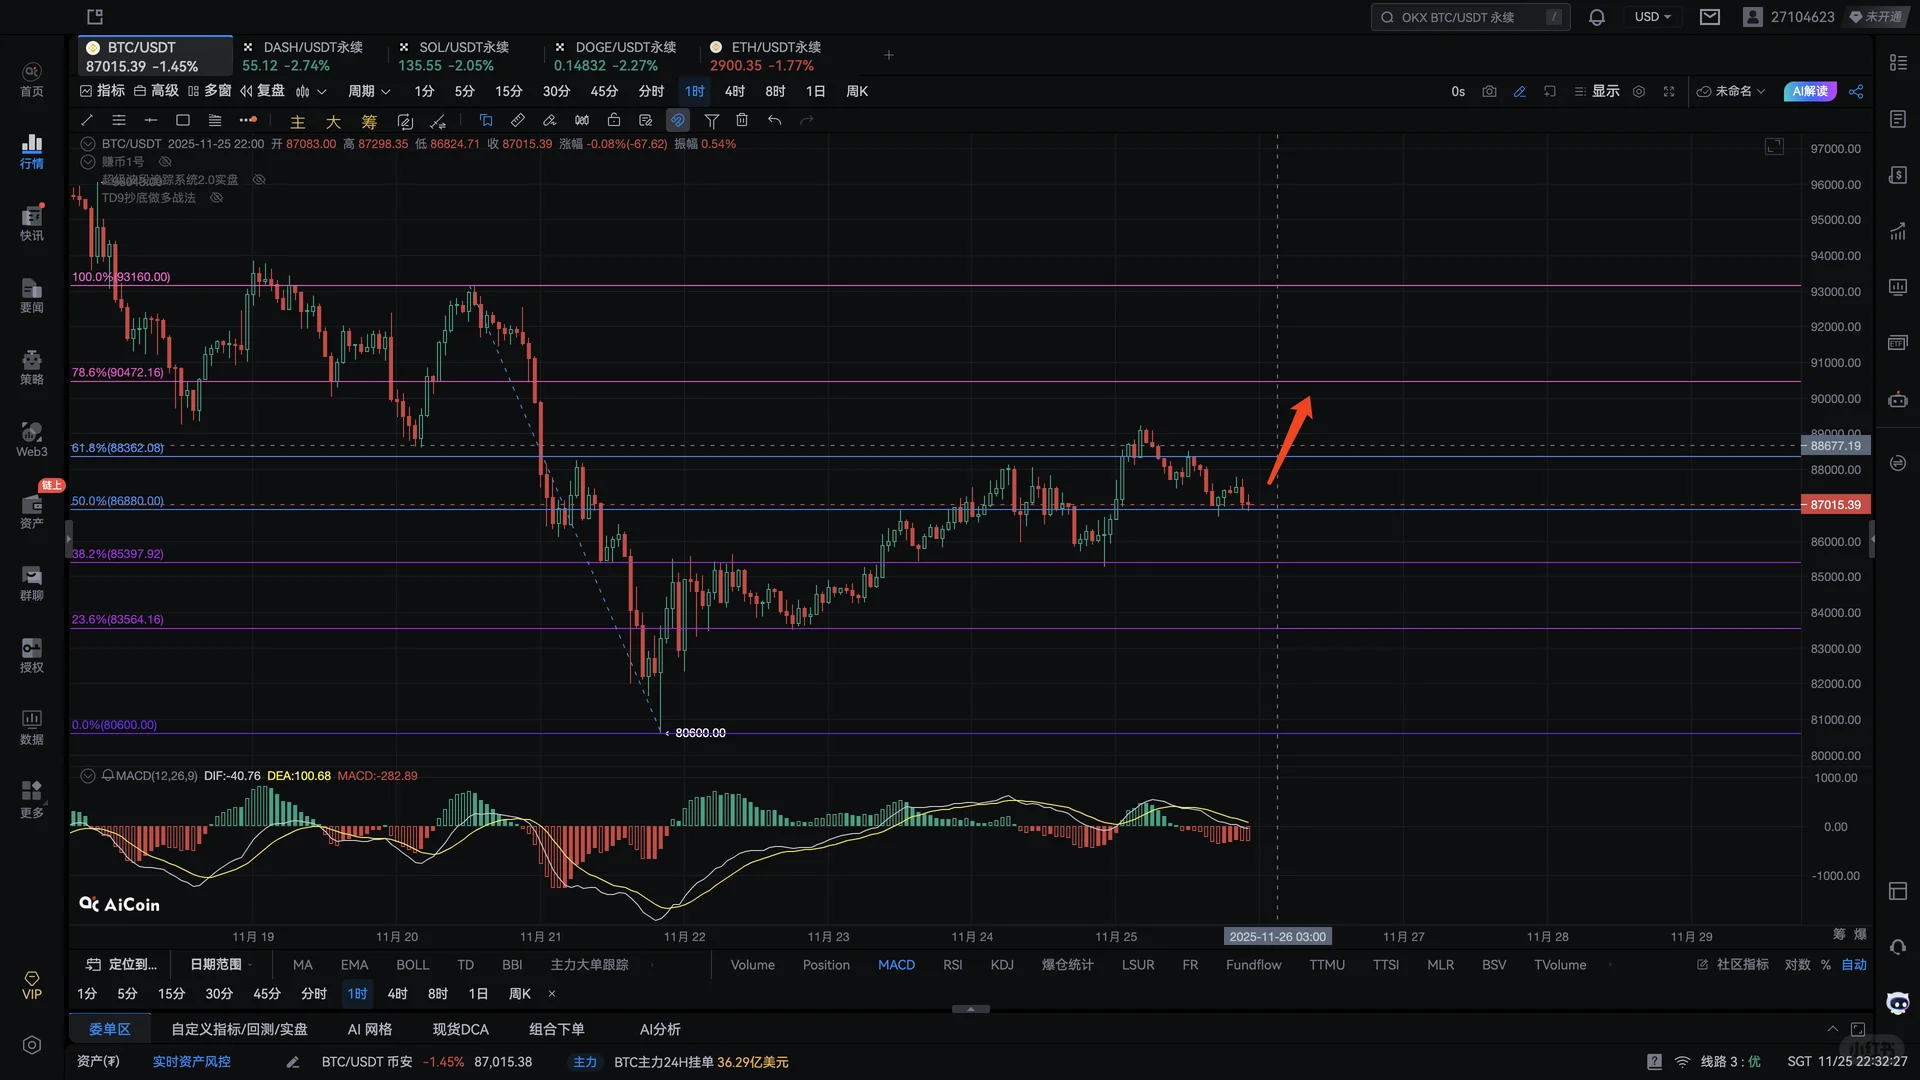The image size is (1920, 1080).
Task: Click the AI解读 button
Action: pyautogui.click(x=1809, y=91)
